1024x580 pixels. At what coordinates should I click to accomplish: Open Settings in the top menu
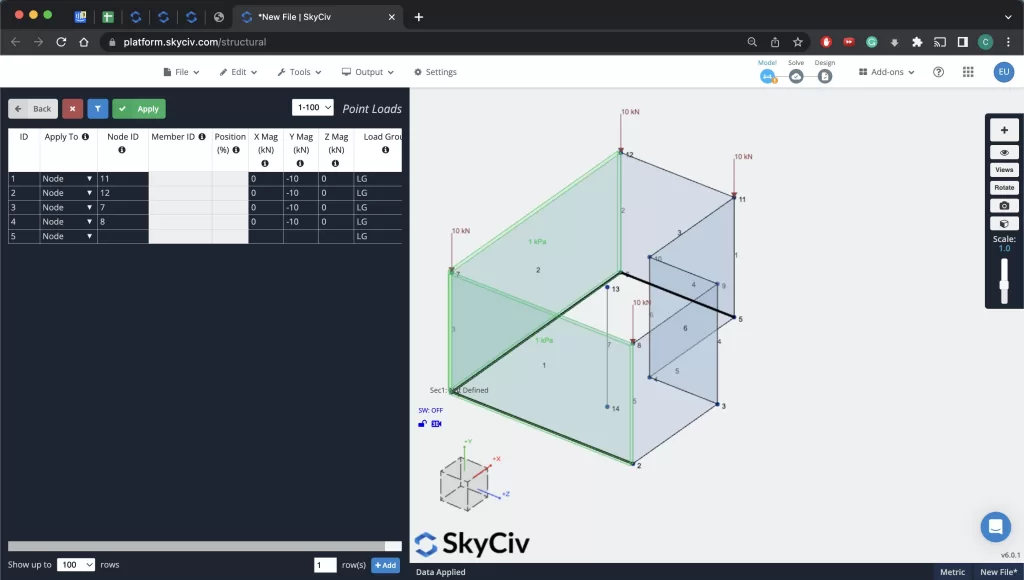(435, 72)
